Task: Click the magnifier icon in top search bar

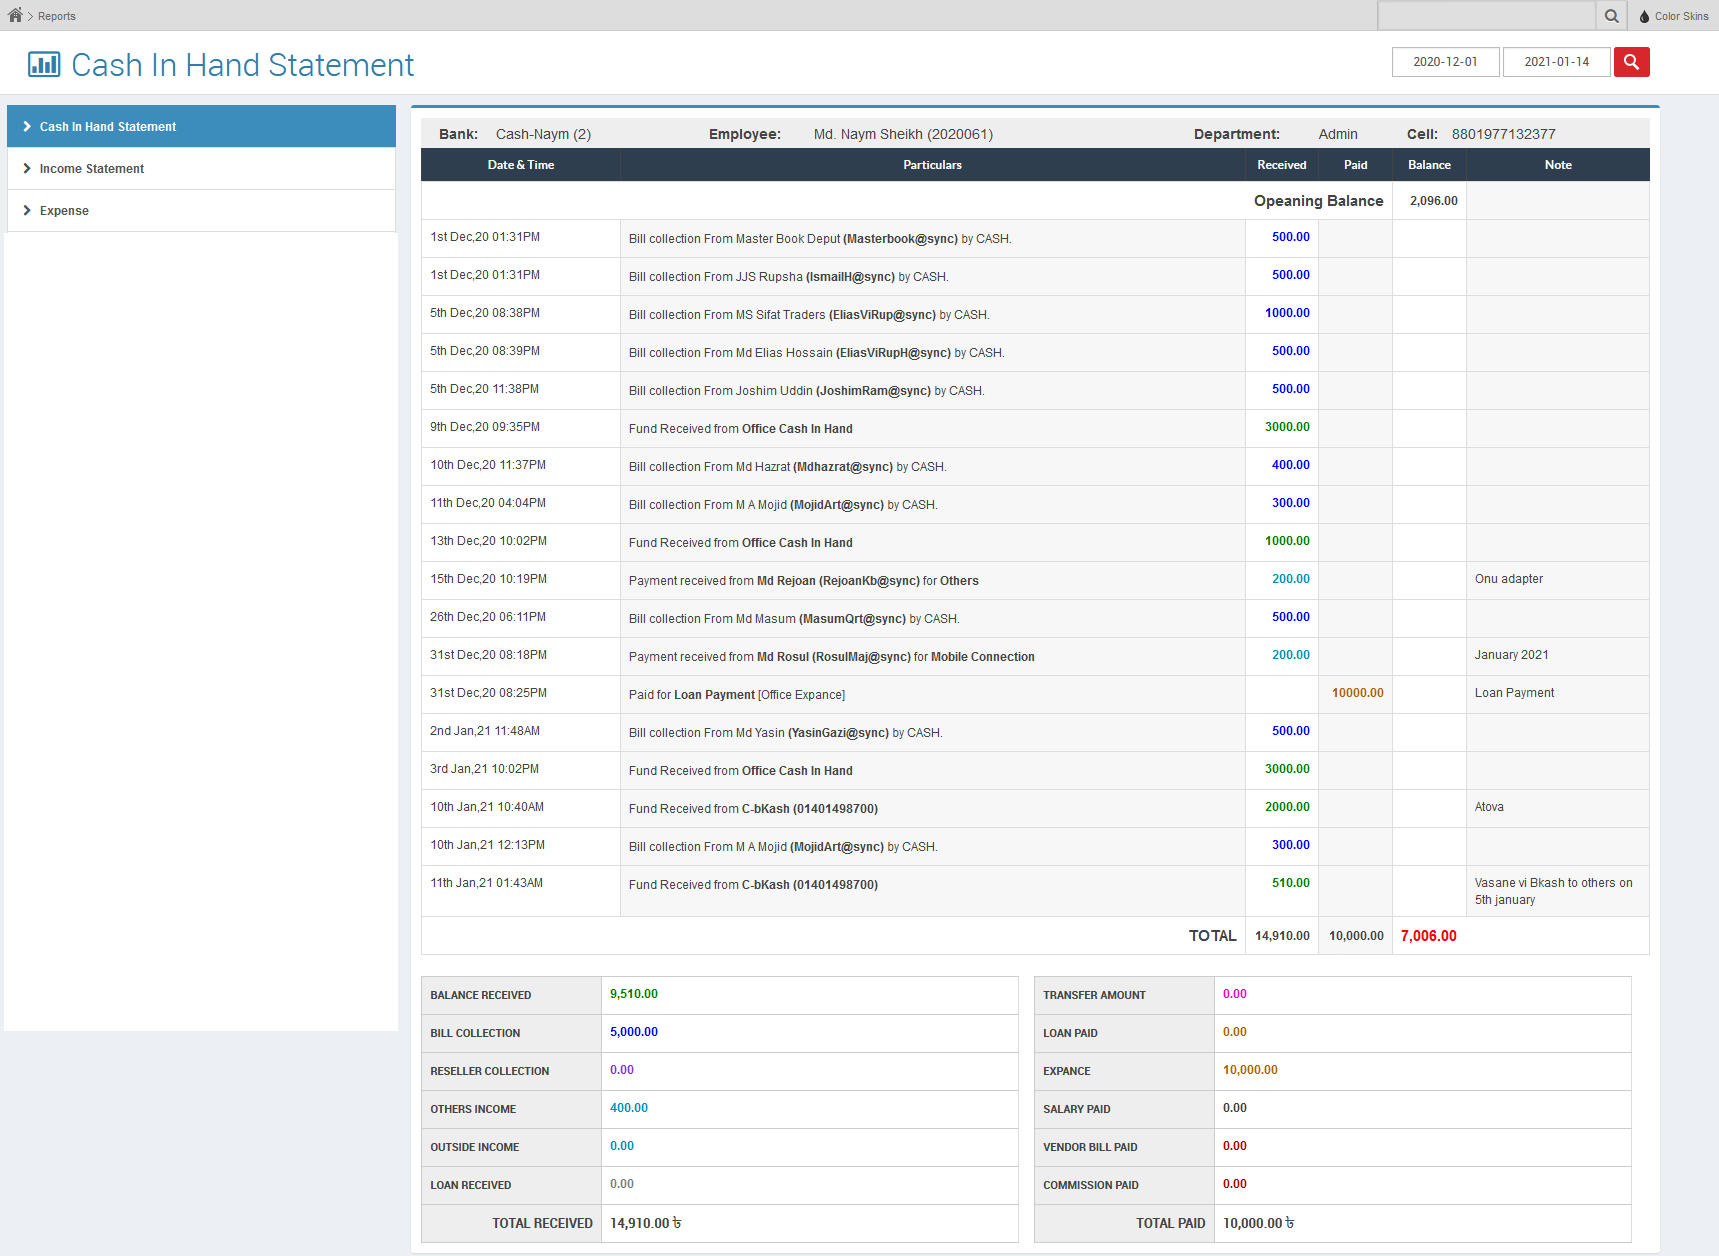Action: [x=1611, y=16]
